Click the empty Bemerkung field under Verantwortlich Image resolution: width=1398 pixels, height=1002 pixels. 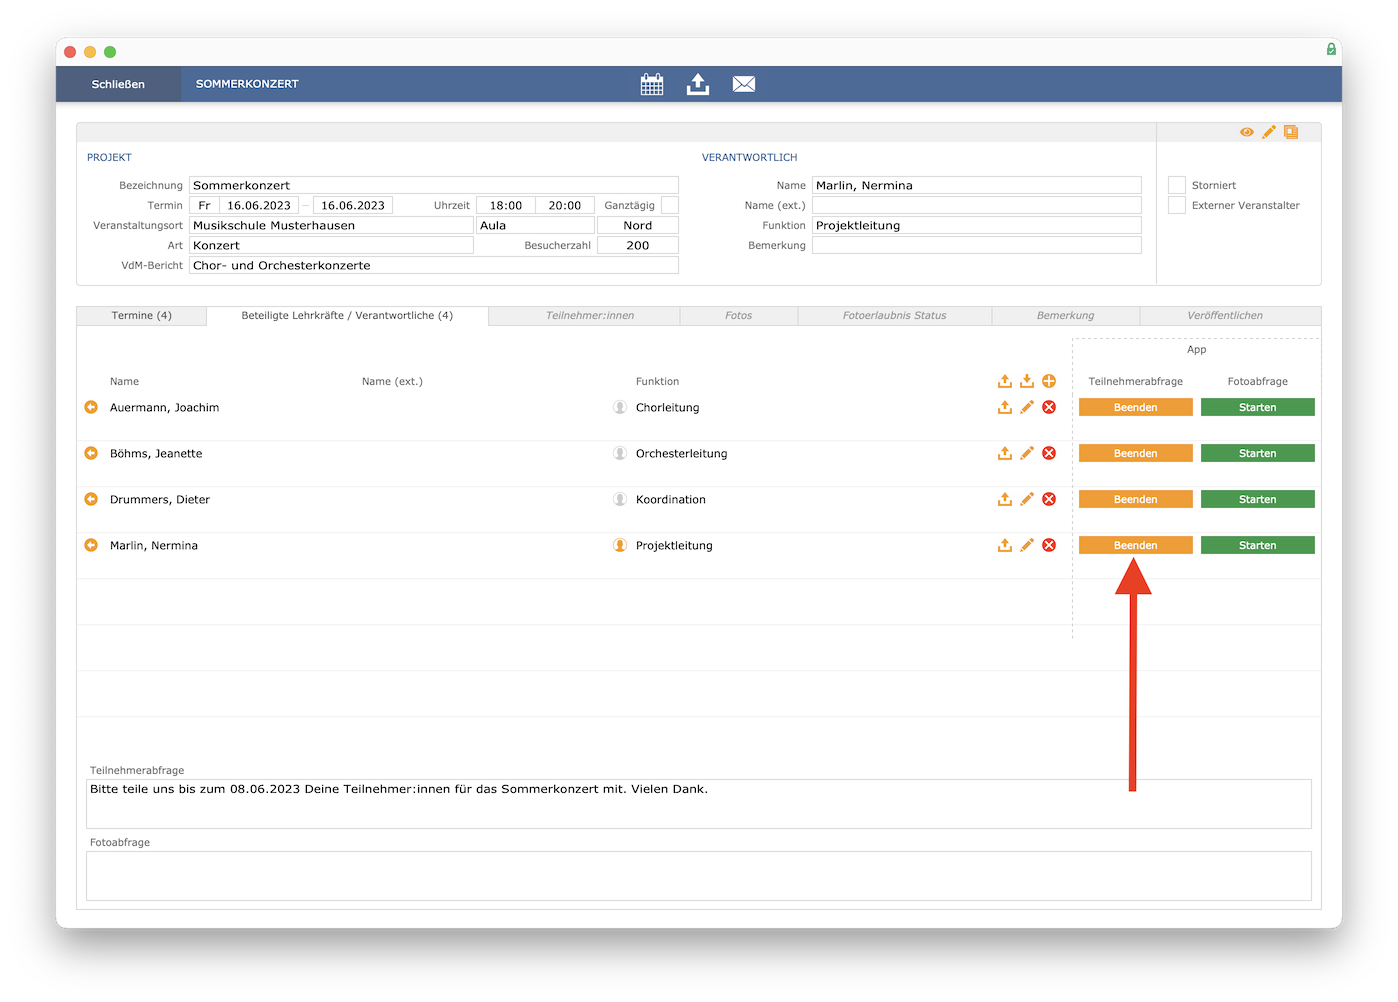[977, 245]
